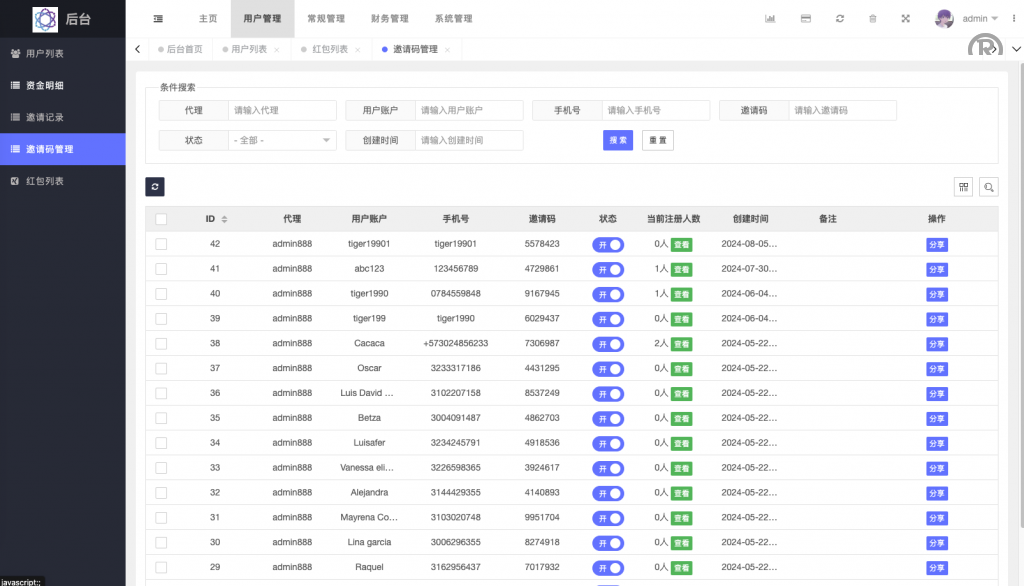
Task: Select all rows using header checkbox
Action: click(x=161, y=219)
